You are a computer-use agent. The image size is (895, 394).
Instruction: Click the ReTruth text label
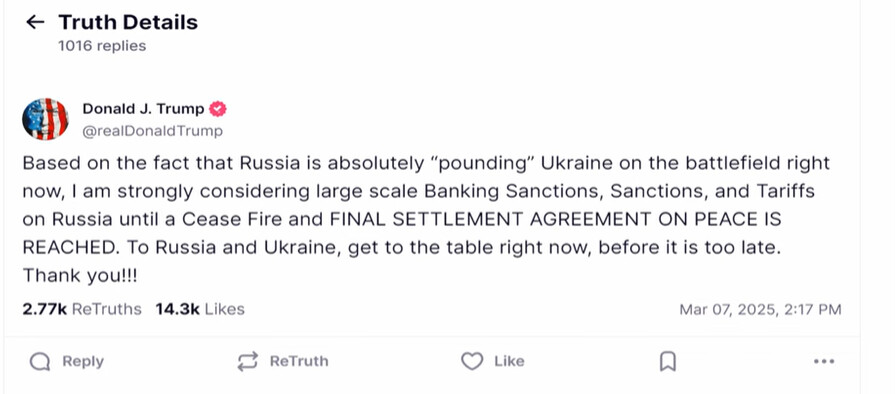coord(299,361)
